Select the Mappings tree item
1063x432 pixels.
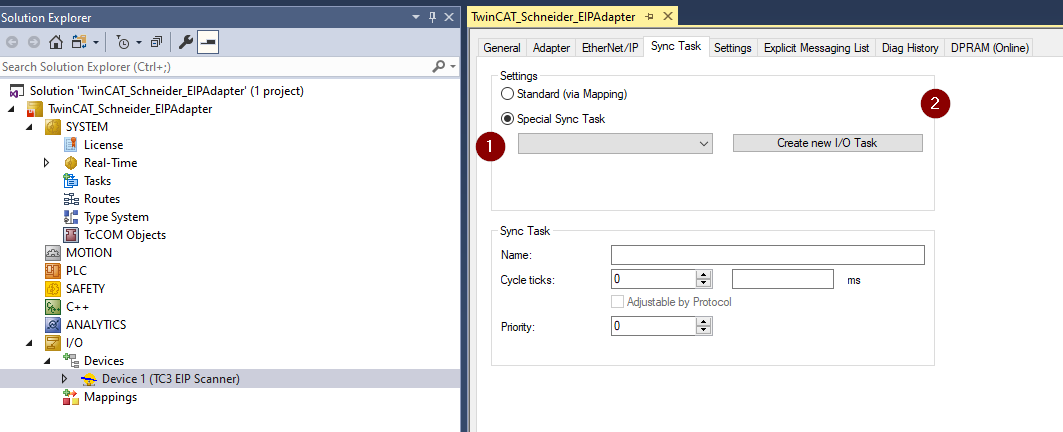pos(110,397)
